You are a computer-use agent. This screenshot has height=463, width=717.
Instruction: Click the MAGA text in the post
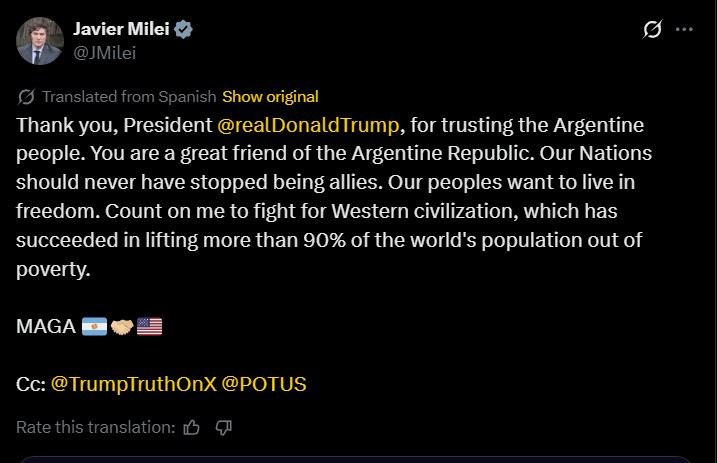45,327
